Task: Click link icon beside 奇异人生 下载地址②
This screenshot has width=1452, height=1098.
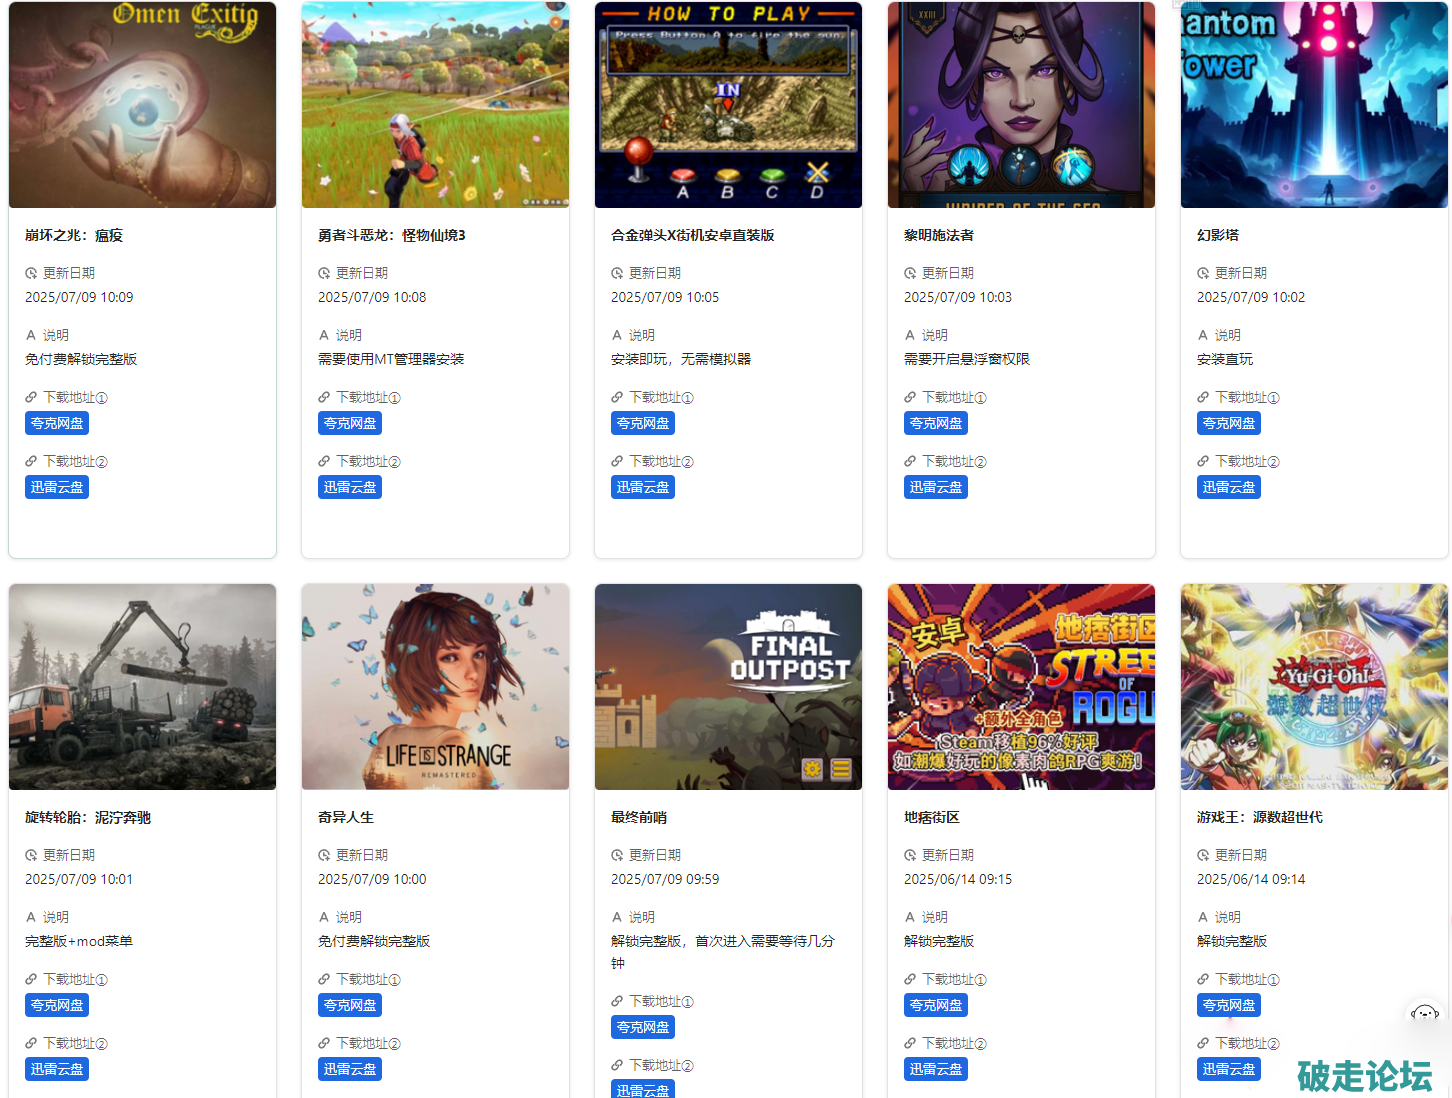Action: click(324, 1043)
